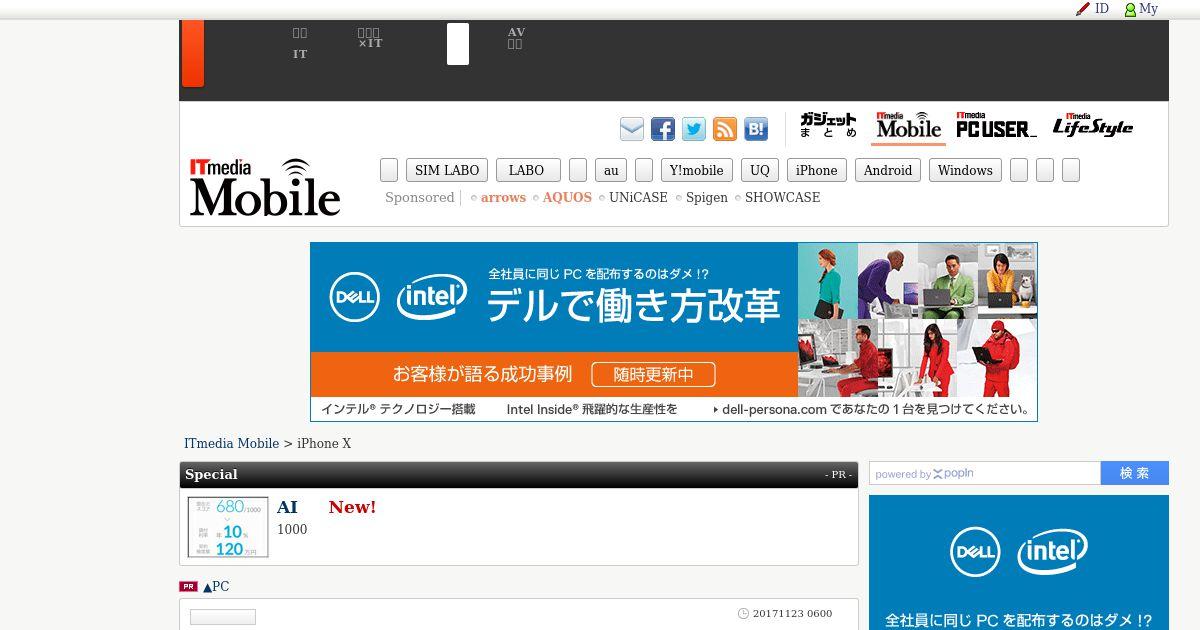
Task: Select the small ITmedia Mobile logo tab
Action: point(909,126)
